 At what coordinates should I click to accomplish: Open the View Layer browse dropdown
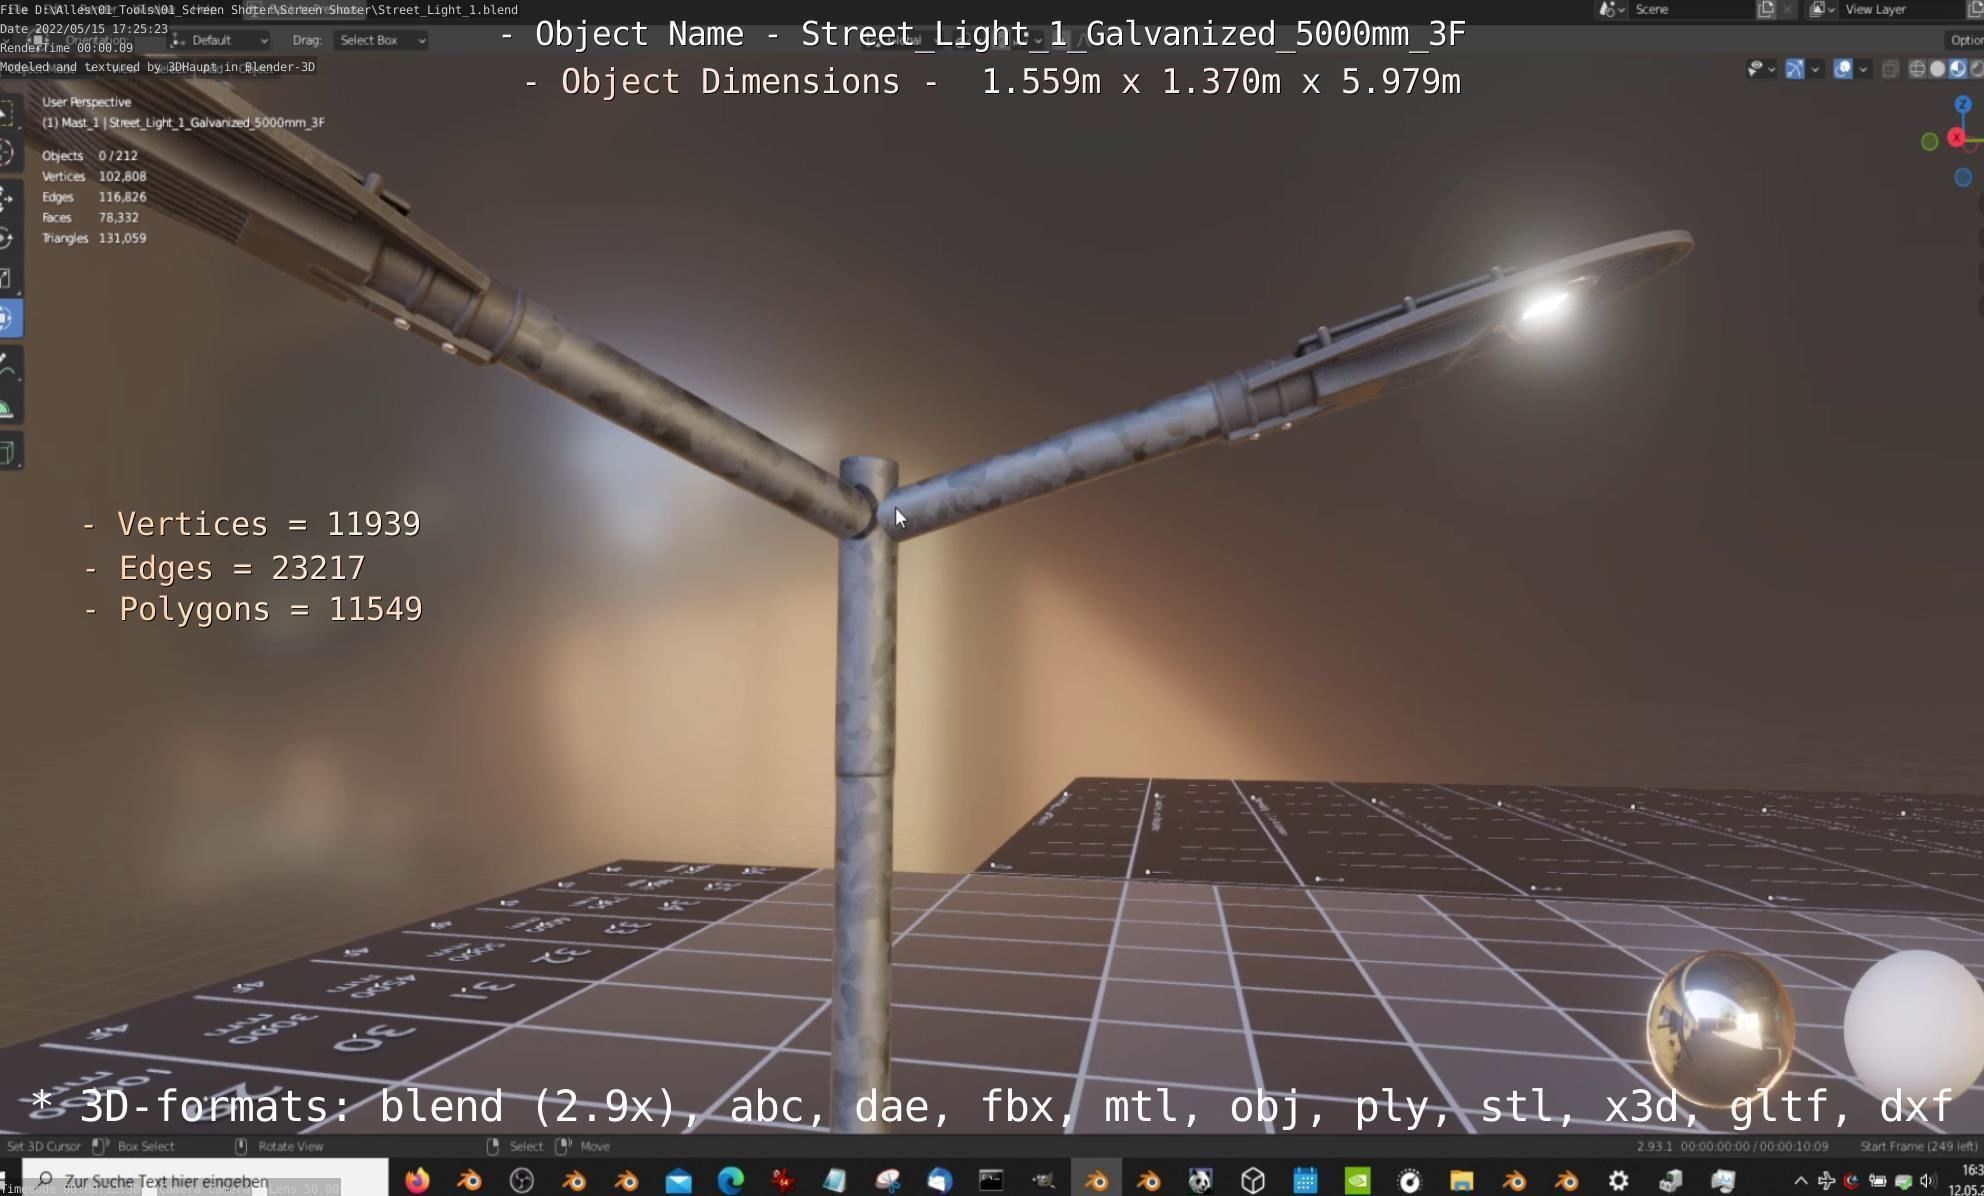point(1821,9)
